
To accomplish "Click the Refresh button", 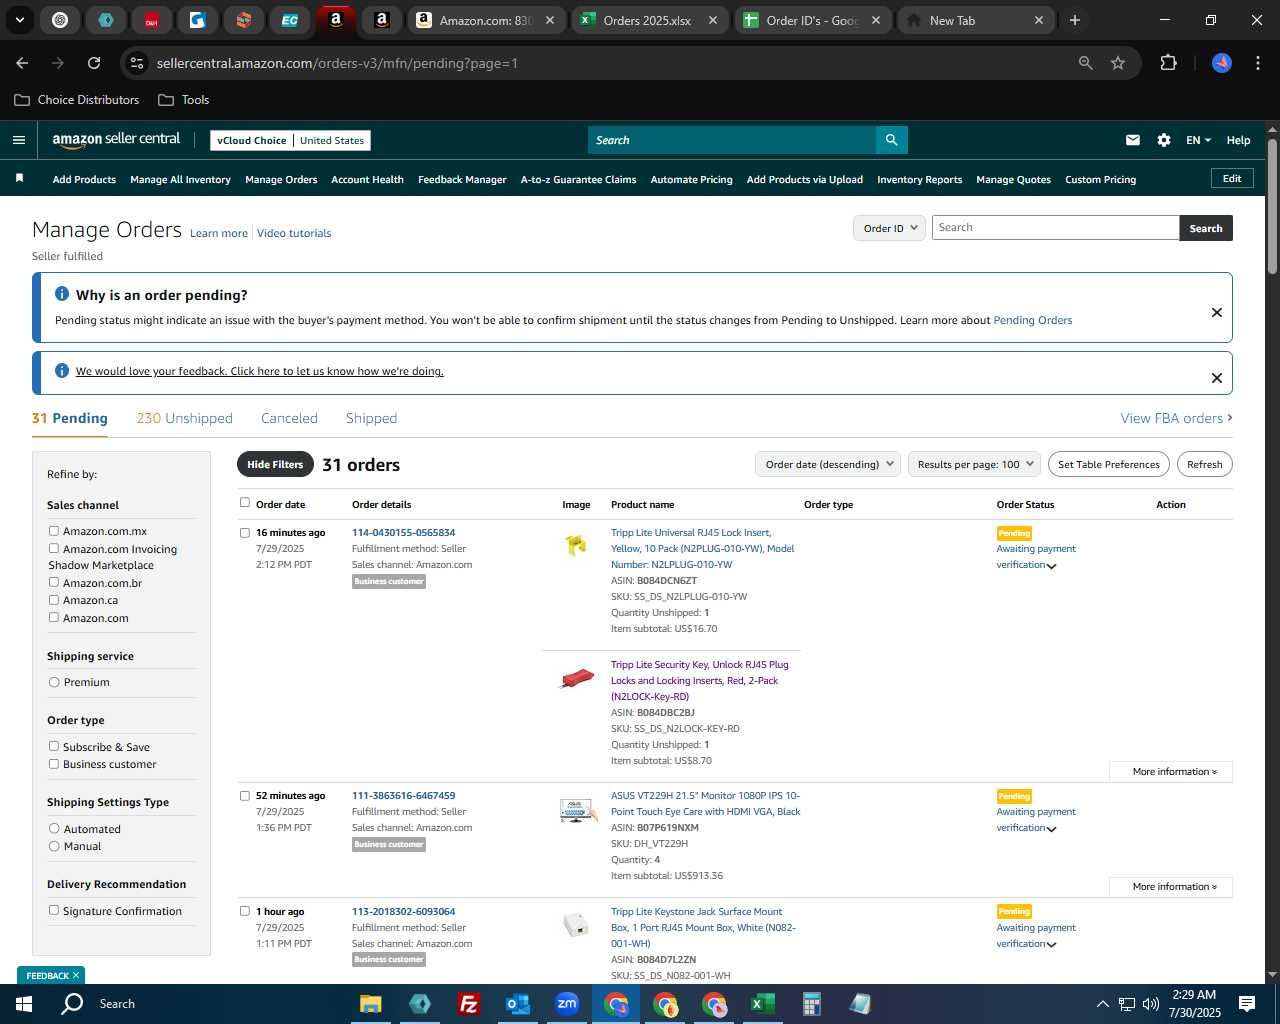I will coord(1204,464).
